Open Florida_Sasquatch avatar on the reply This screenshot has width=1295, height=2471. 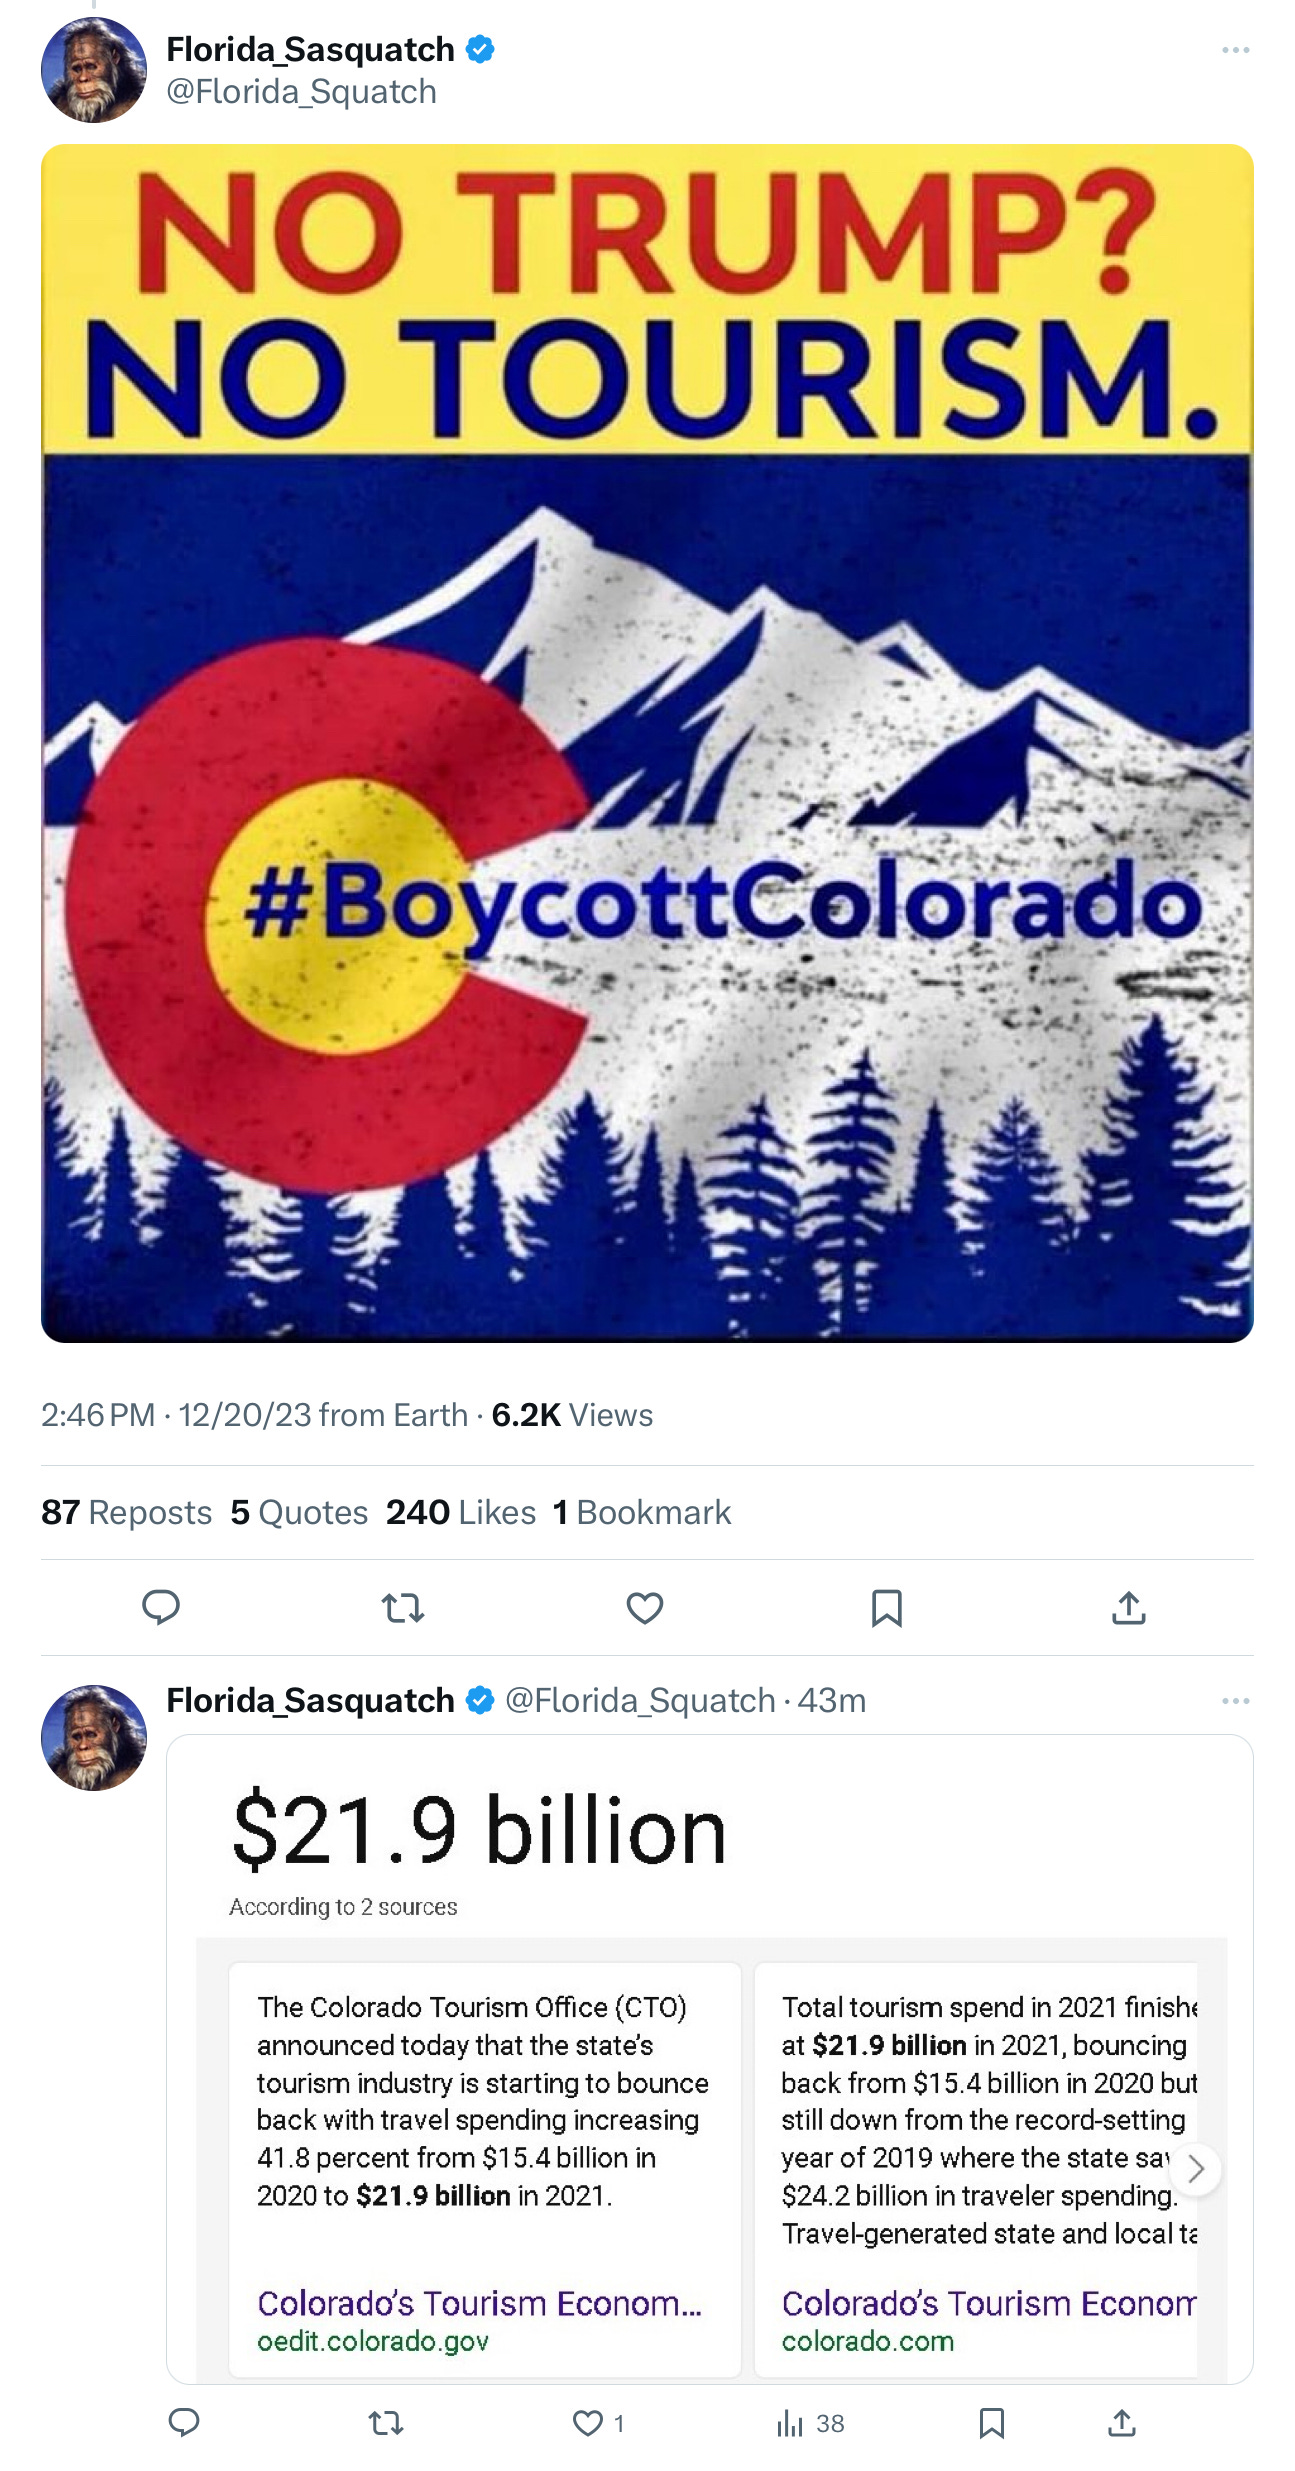tap(94, 1738)
